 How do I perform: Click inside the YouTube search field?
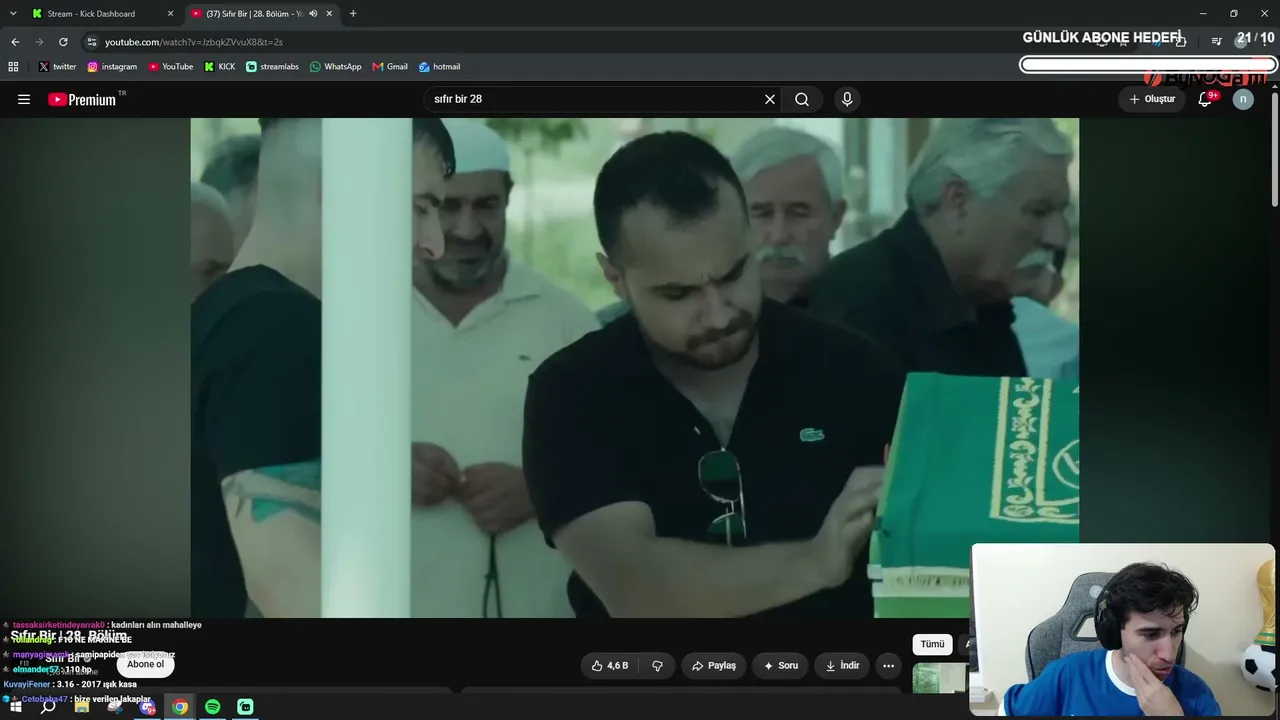pos(595,99)
